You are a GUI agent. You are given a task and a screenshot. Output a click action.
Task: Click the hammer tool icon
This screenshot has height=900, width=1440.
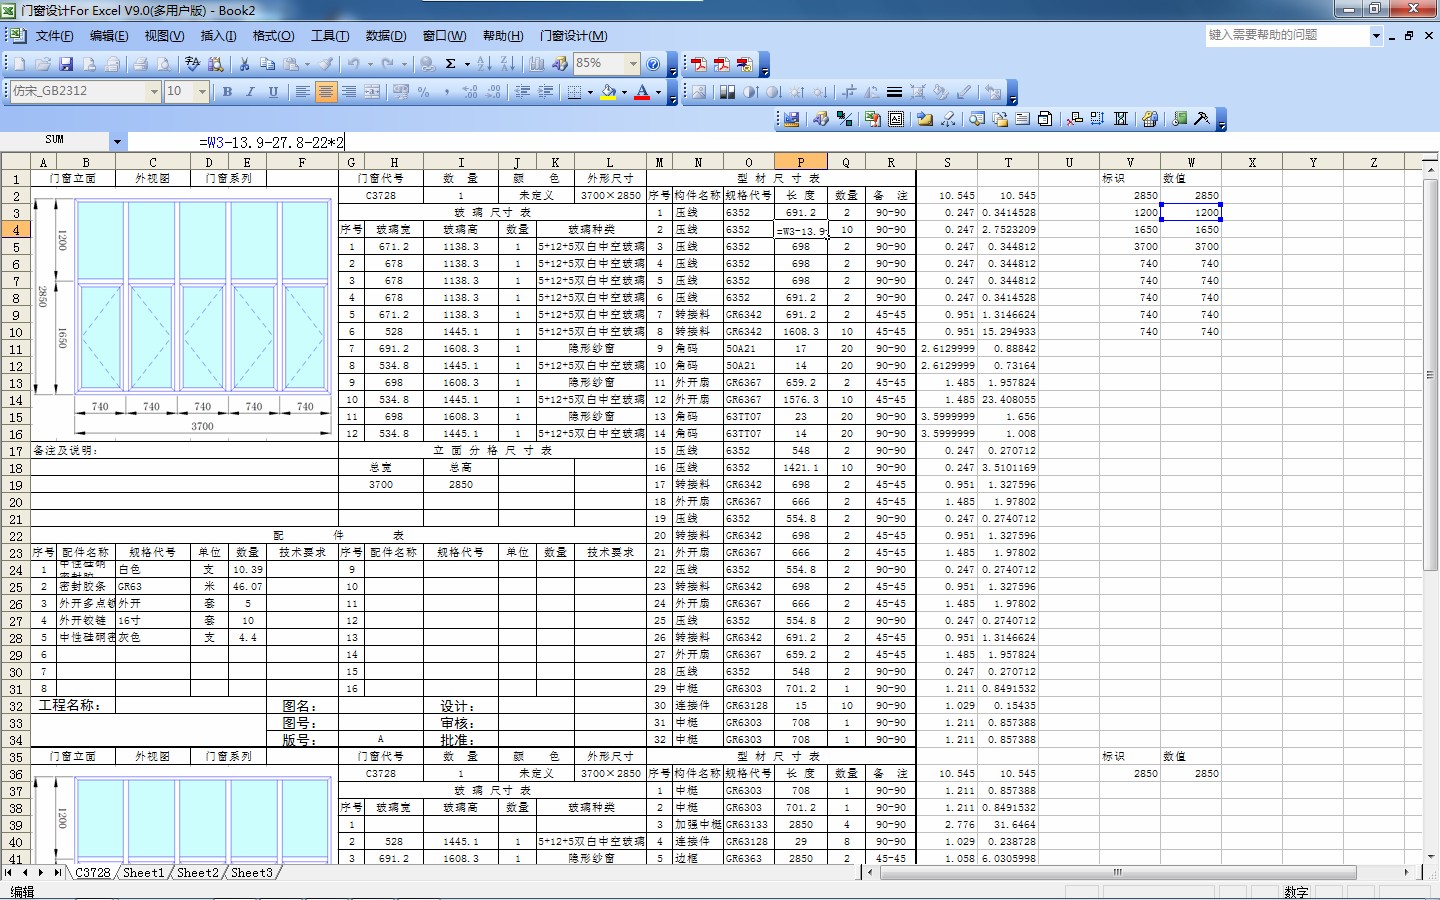(x=1202, y=119)
